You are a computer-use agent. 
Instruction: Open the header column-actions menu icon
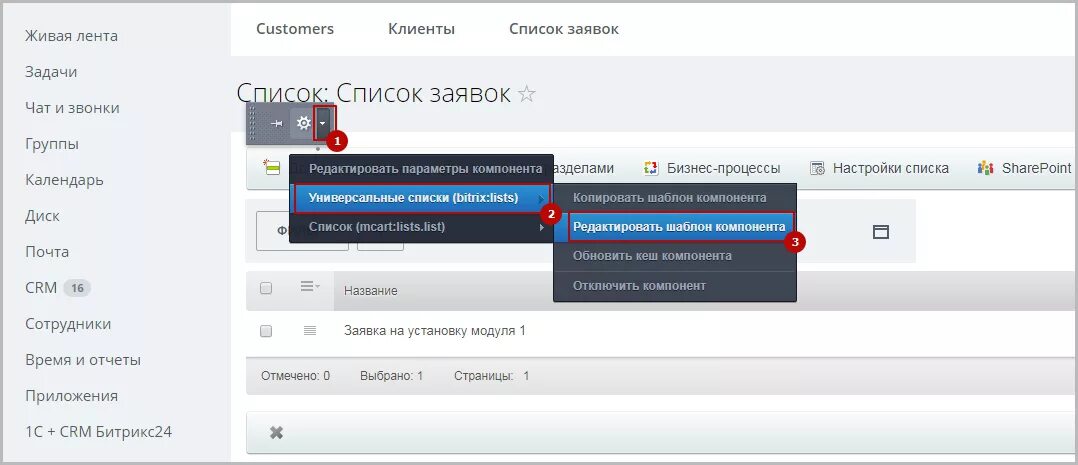(310, 287)
